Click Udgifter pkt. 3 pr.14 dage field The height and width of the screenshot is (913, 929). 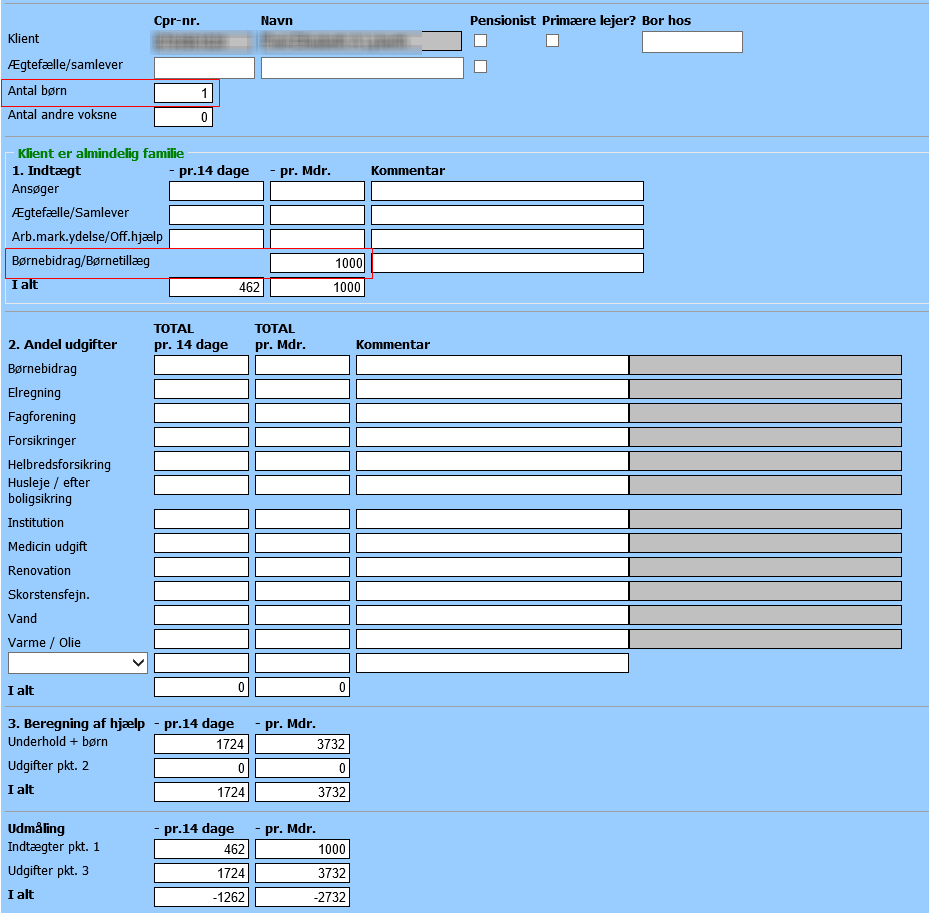pos(201,873)
